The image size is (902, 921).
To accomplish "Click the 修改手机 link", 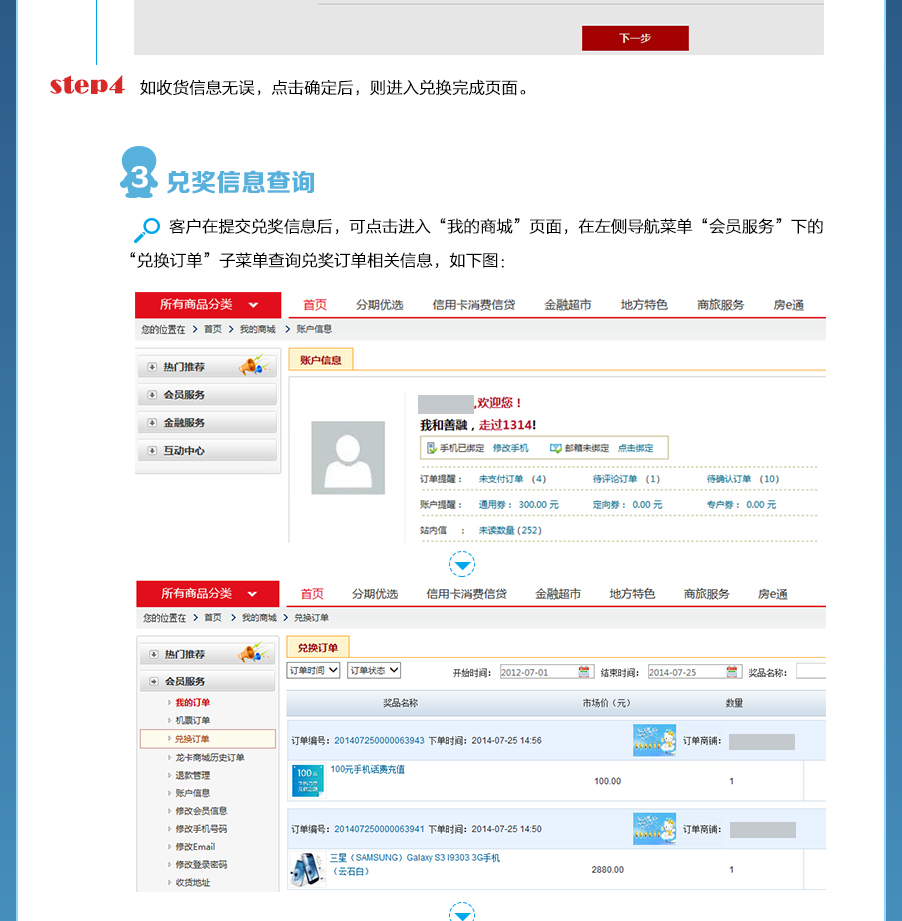I will (510, 448).
